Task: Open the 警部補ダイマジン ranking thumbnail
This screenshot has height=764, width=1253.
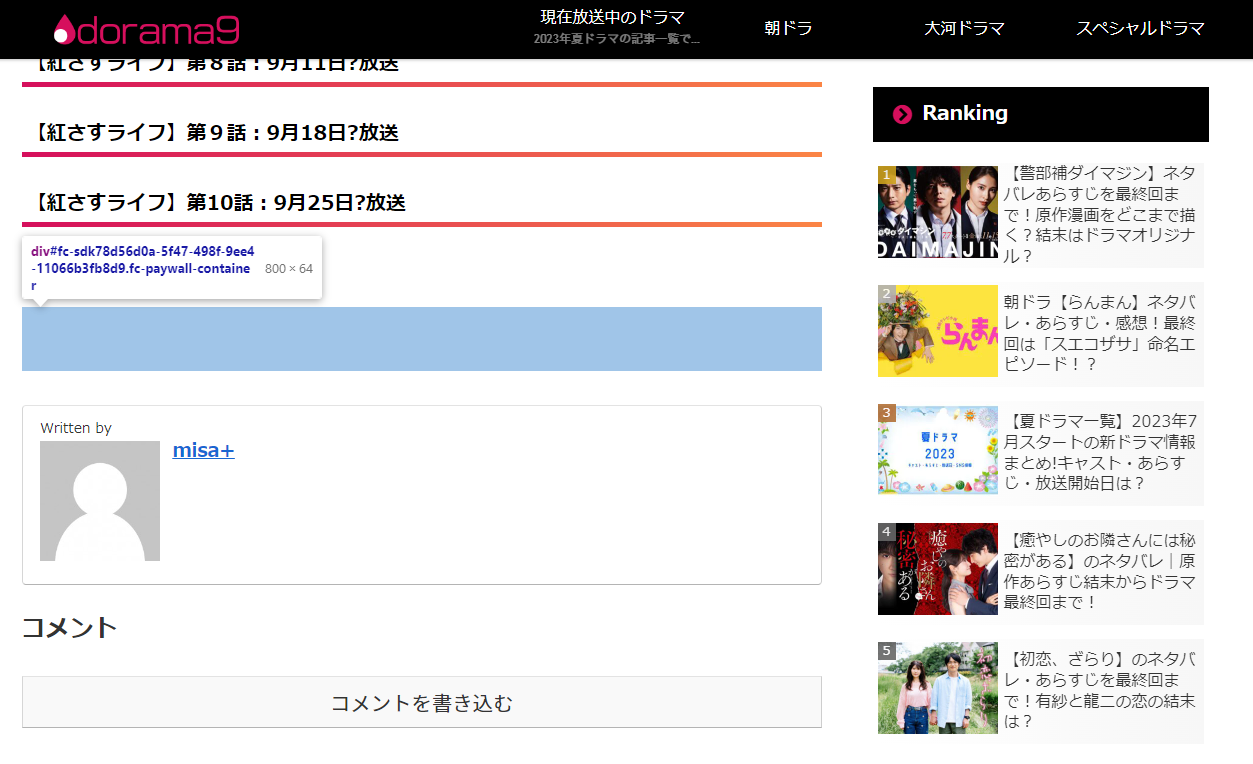Action: (938, 213)
